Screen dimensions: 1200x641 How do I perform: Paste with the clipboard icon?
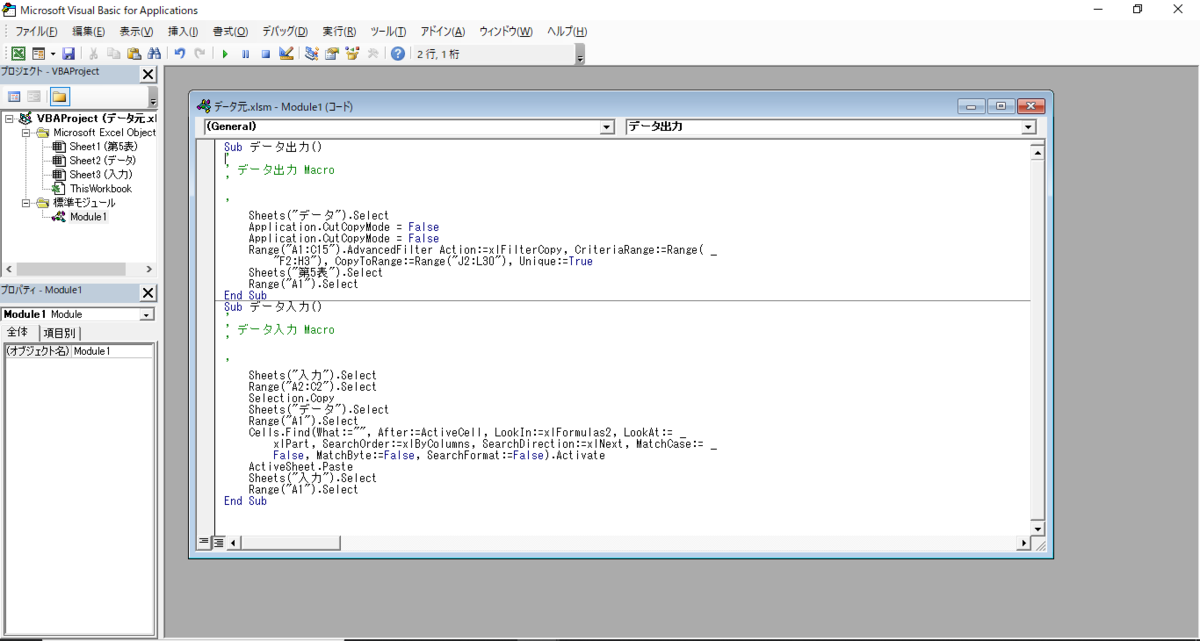[x=134, y=54]
